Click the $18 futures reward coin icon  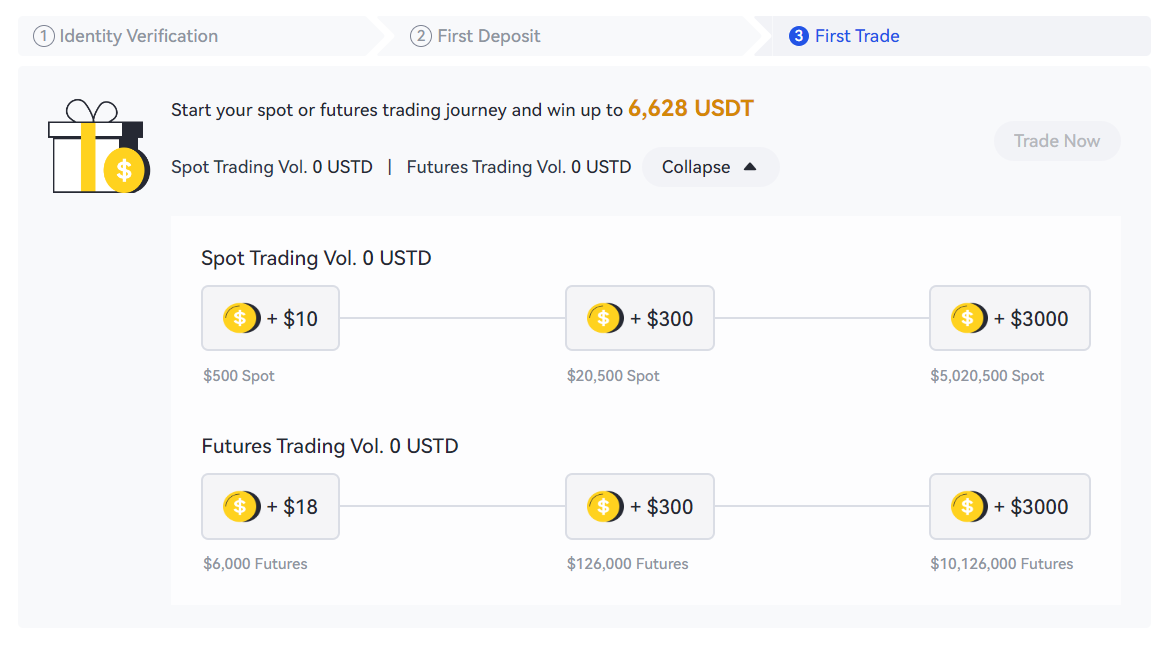(x=241, y=506)
